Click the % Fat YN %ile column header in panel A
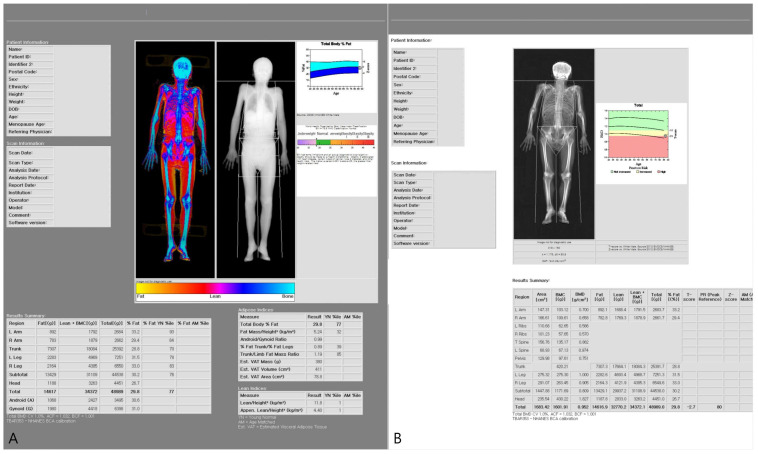The image size is (758, 454). click(x=158, y=323)
